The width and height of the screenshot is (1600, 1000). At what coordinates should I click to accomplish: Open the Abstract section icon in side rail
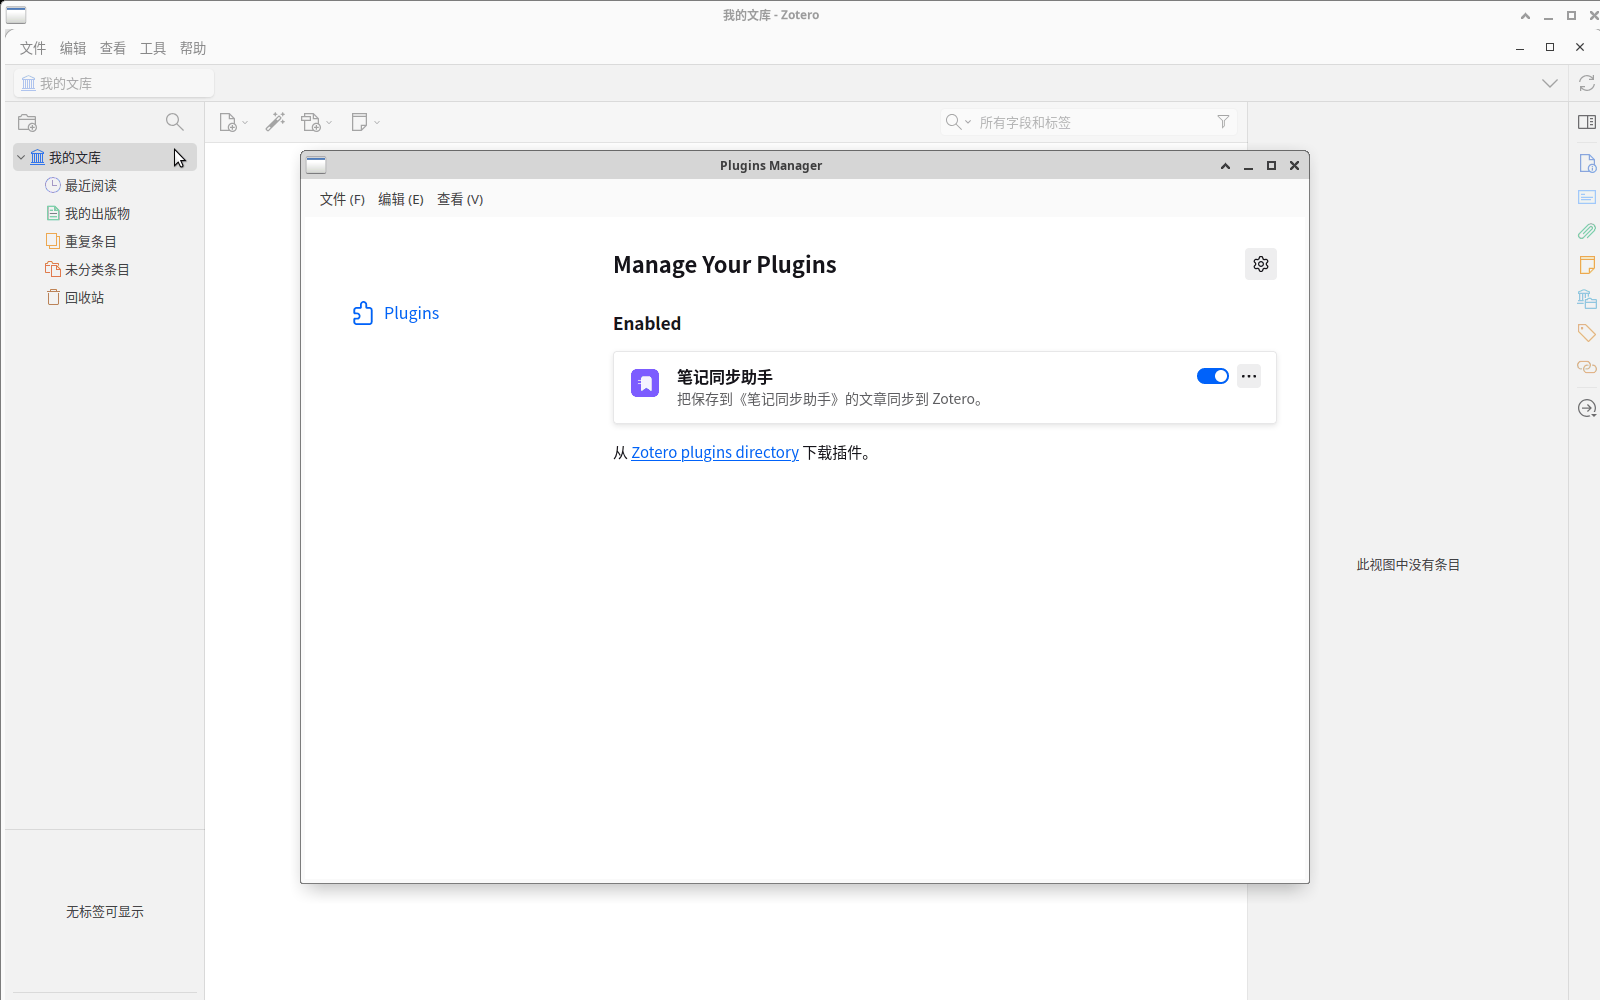(1586, 197)
